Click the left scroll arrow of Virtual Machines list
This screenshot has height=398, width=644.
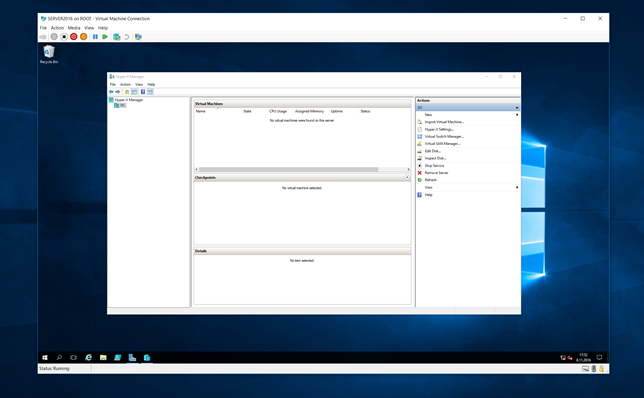coord(197,170)
